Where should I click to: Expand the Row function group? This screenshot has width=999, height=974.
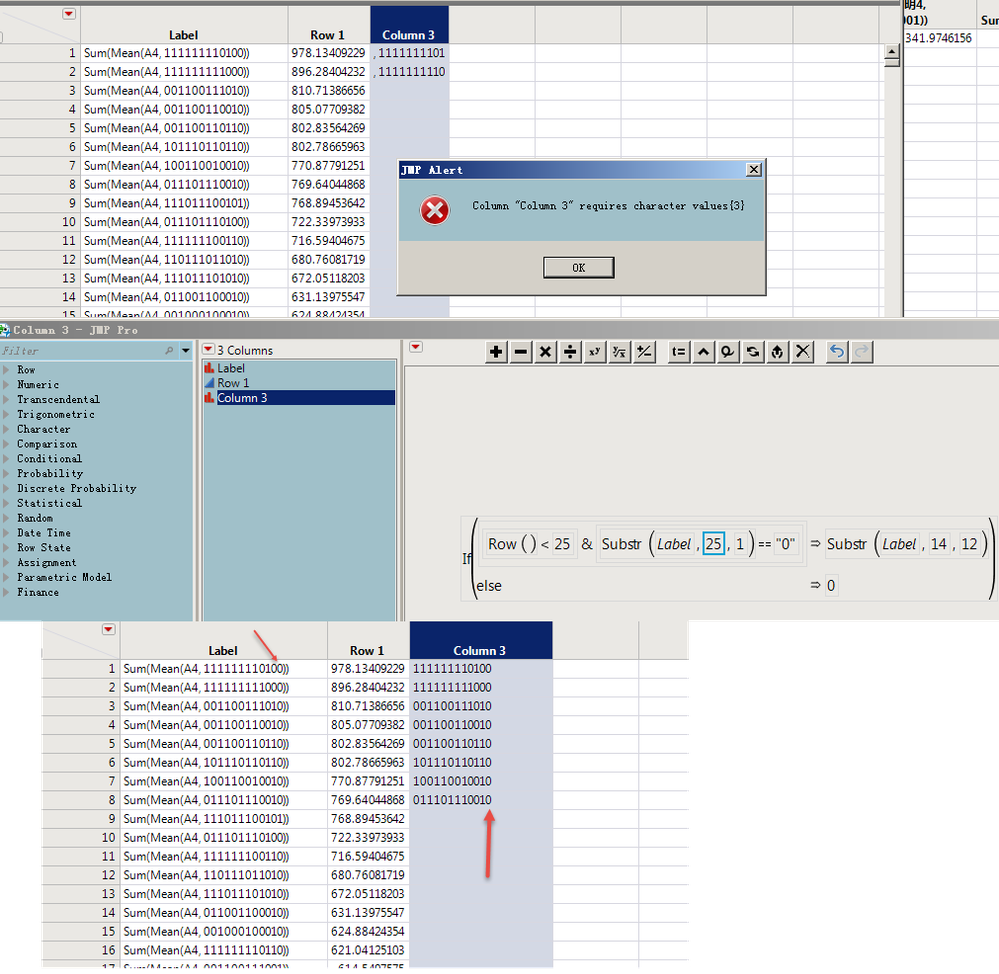pos(6,369)
